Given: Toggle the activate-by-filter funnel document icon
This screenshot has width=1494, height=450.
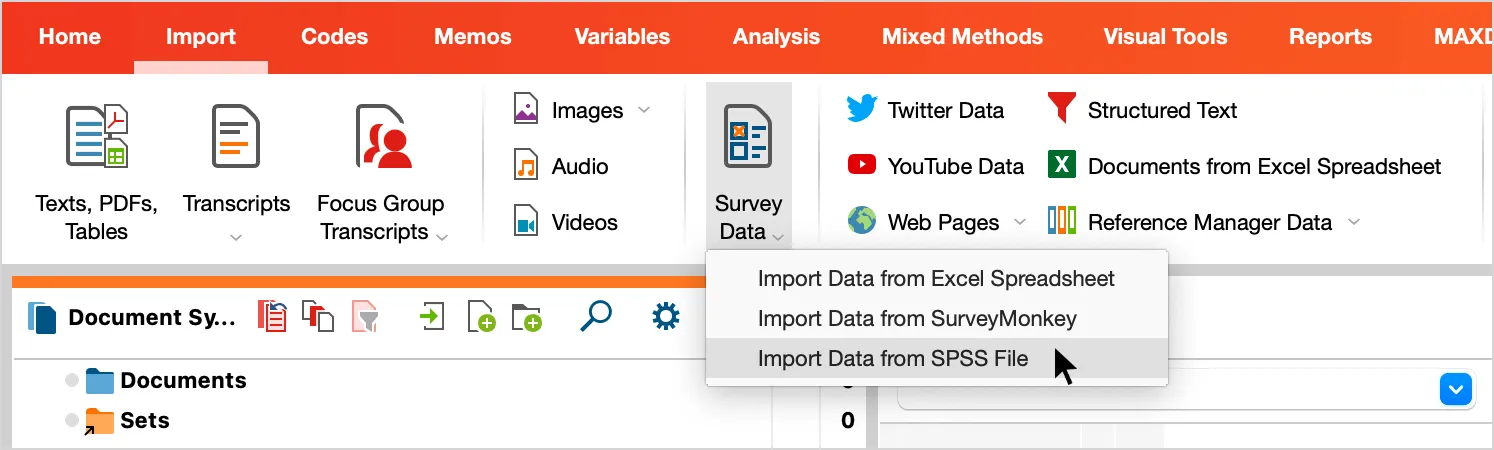Looking at the screenshot, I should pos(366,317).
